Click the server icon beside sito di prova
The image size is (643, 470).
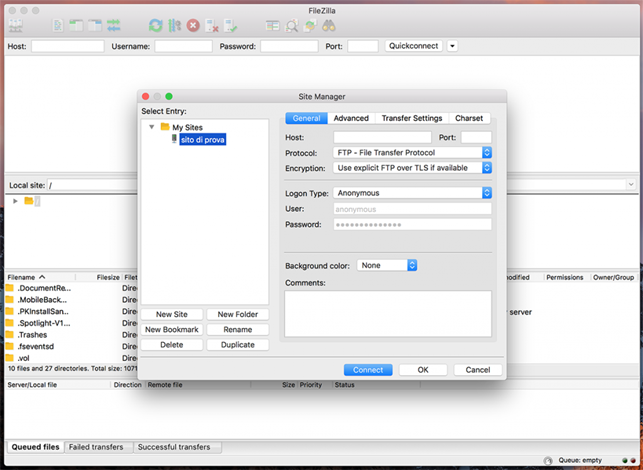174,139
